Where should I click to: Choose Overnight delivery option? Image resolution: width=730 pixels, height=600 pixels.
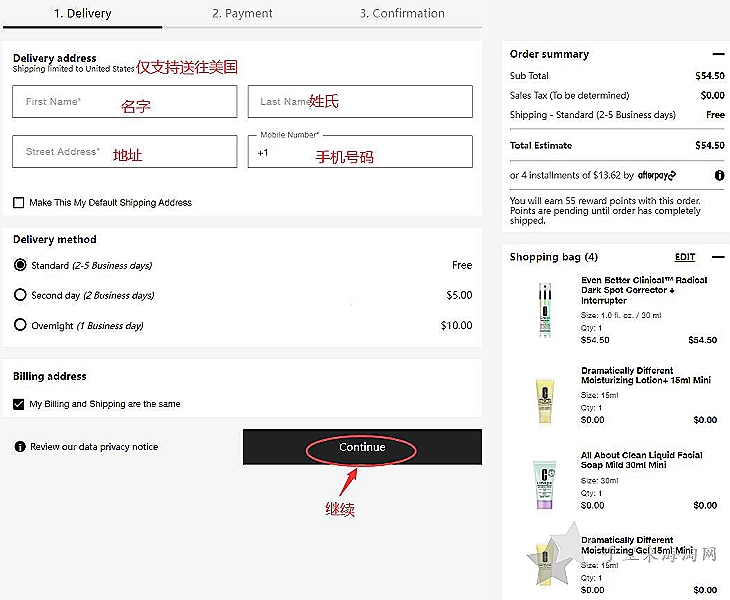coord(20,324)
